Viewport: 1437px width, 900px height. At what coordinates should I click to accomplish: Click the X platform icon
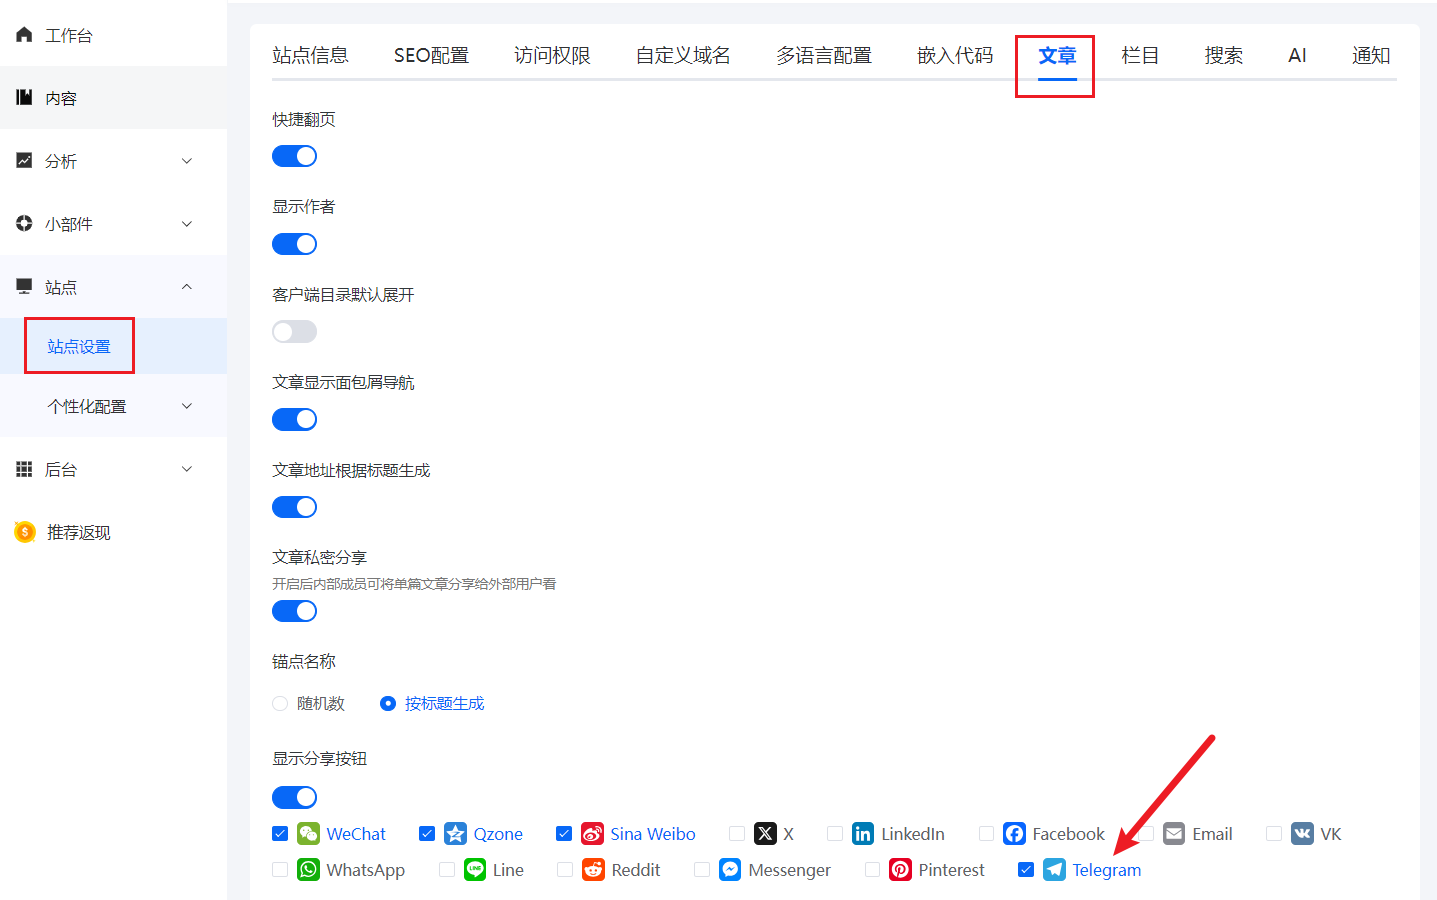click(x=765, y=833)
